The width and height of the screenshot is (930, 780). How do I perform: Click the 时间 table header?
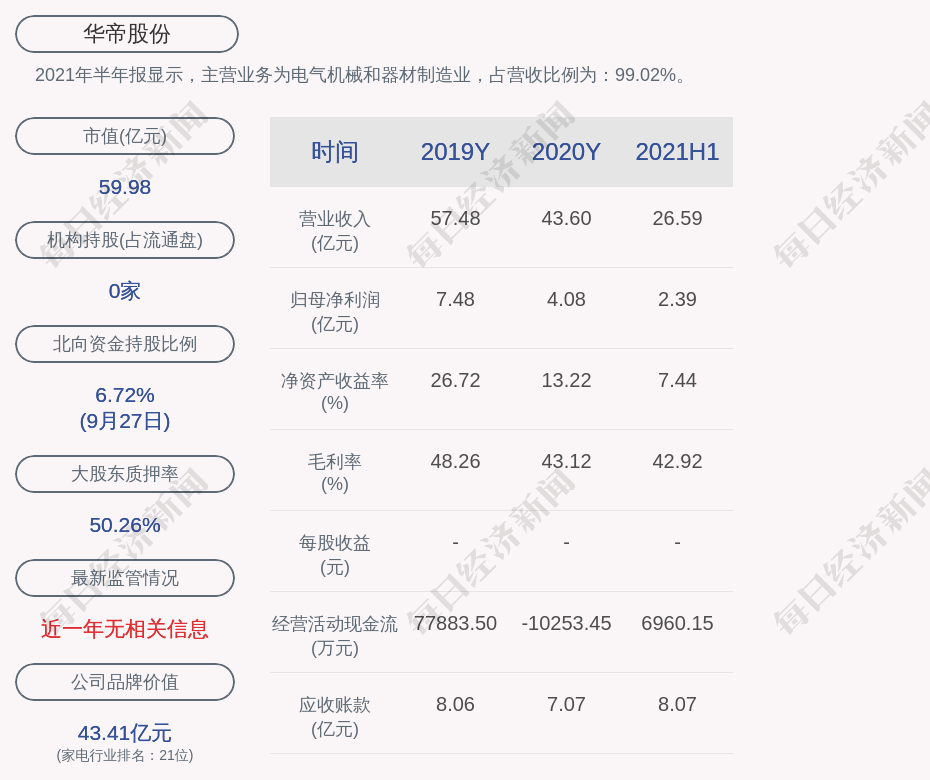click(x=334, y=152)
